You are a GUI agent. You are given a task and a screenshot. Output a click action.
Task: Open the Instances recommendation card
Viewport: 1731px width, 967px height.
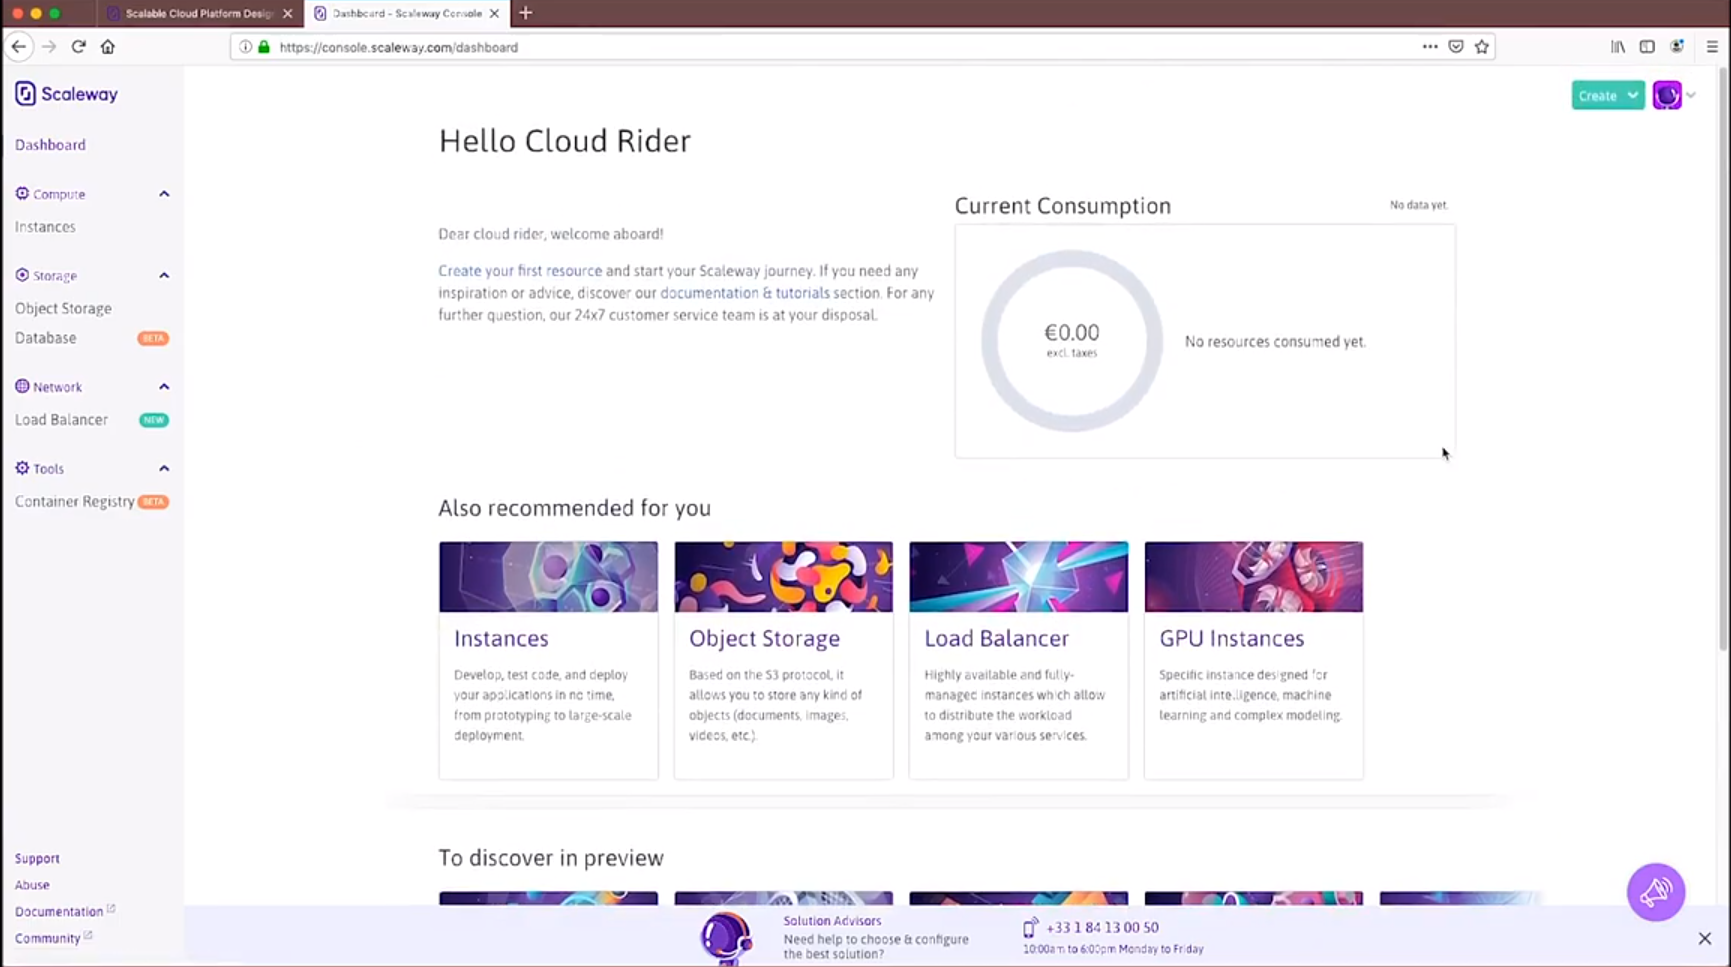pos(548,660)
